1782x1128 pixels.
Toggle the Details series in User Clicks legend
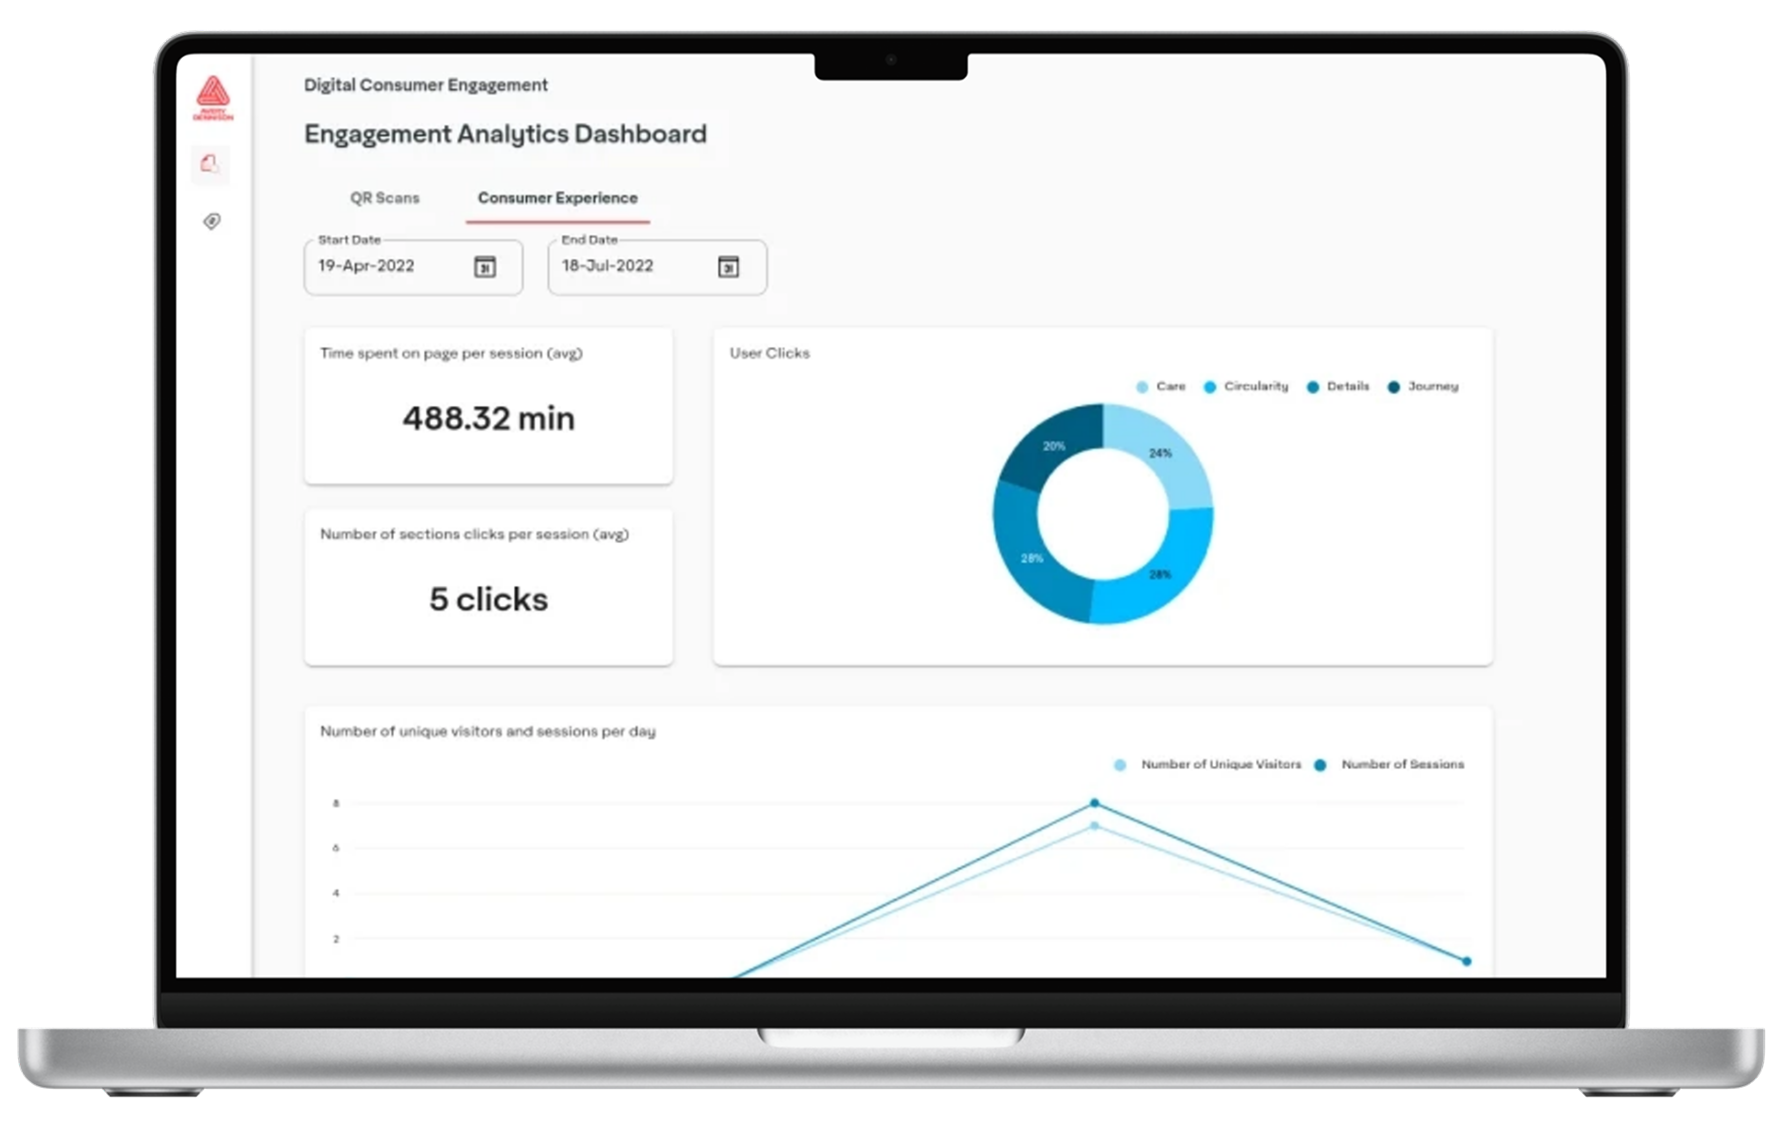1347,387
